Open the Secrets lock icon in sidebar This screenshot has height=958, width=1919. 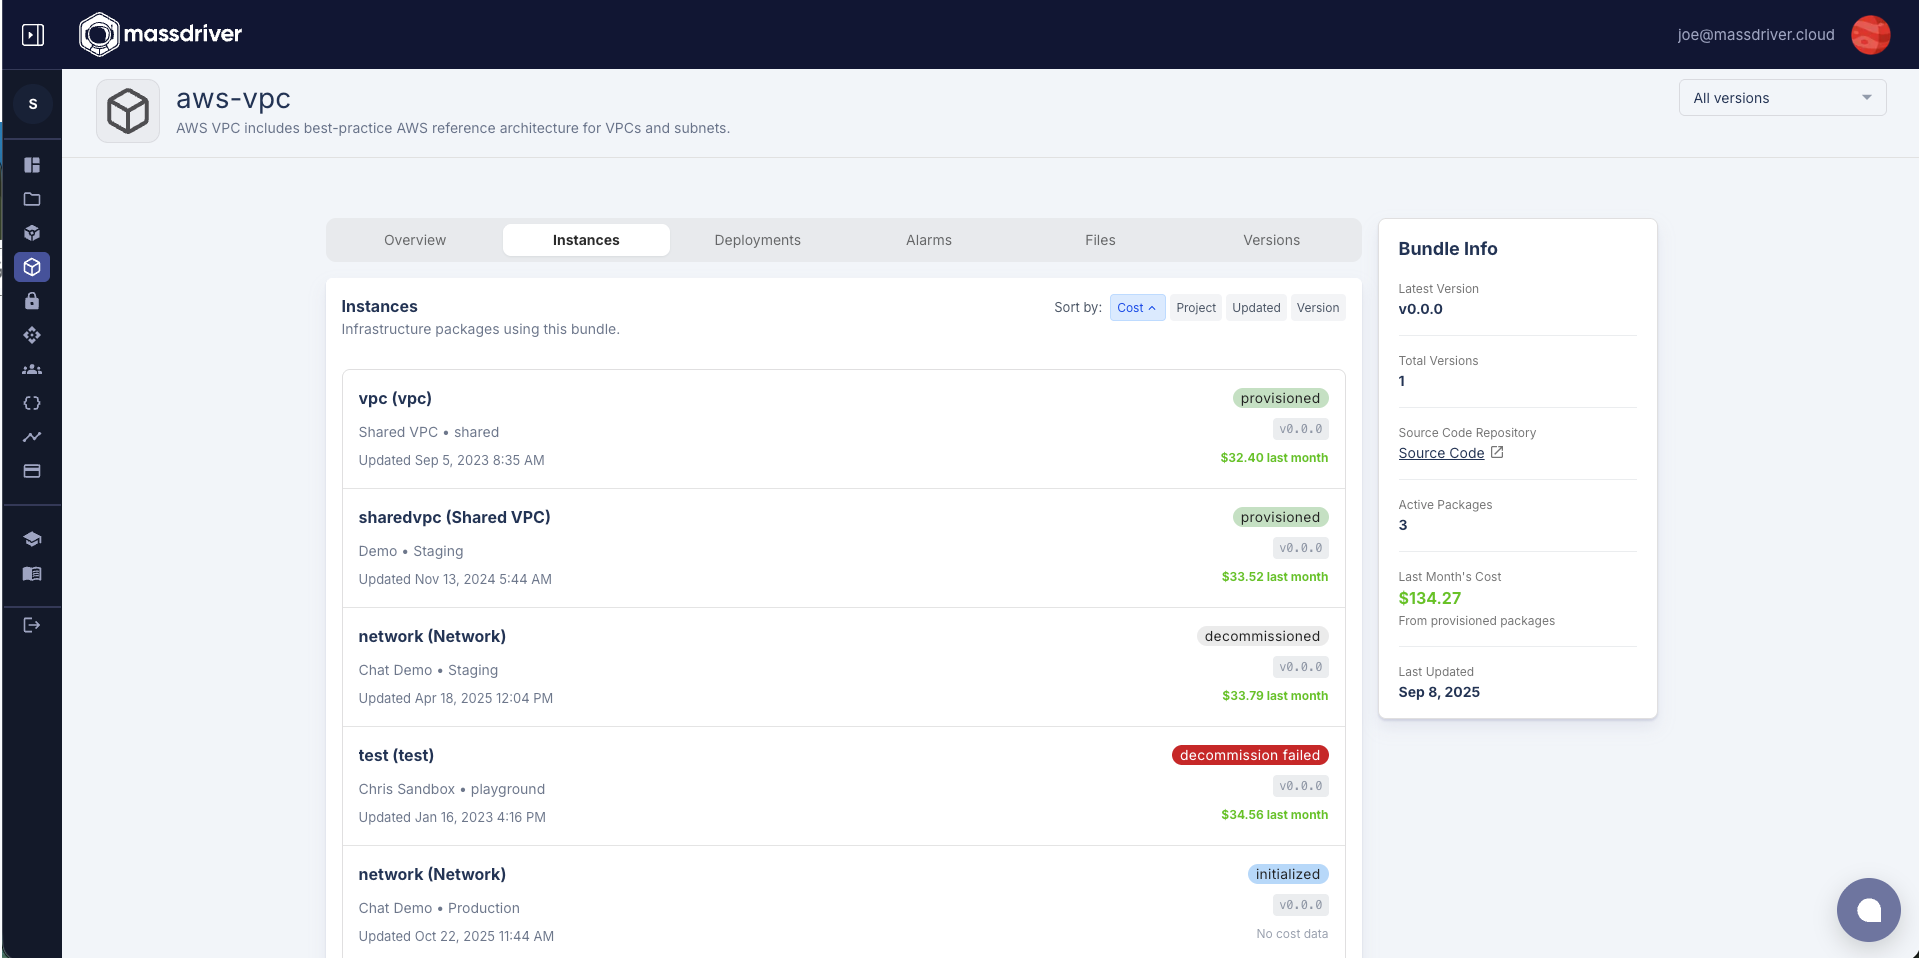(32, 301)
